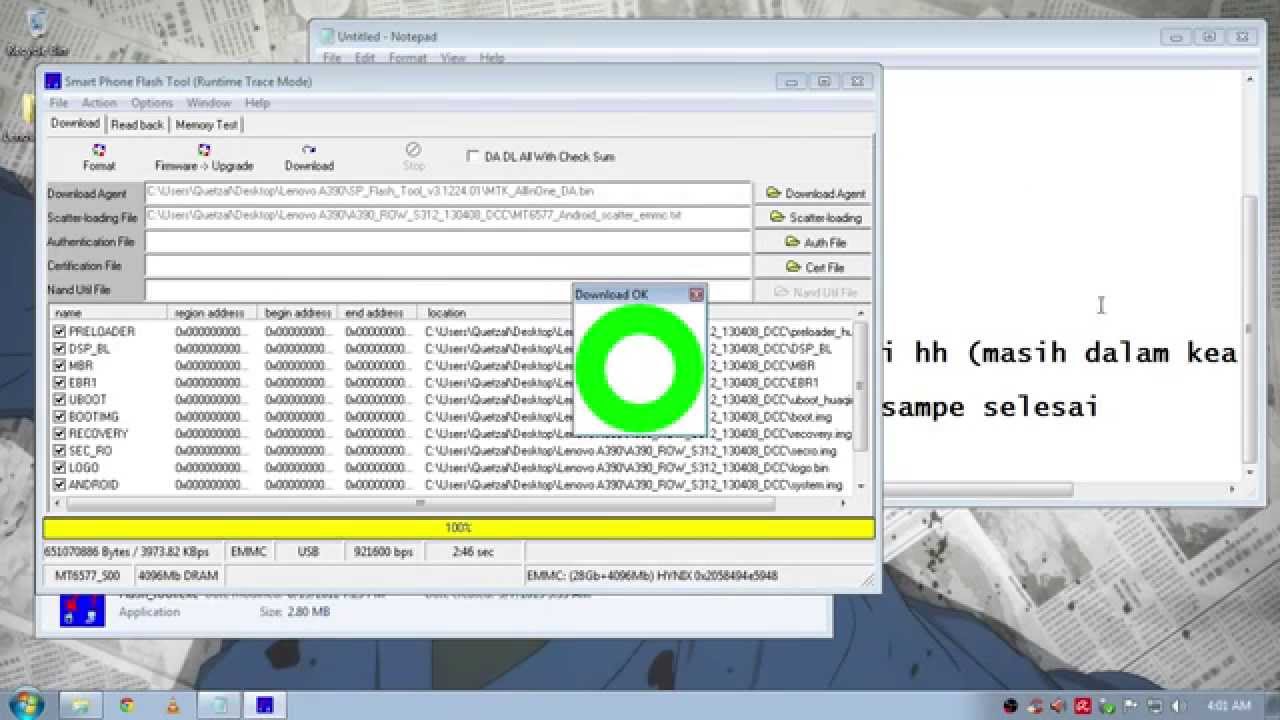The height and width of the screenshot is (720, 1280).
Task: Browse for Scatter-loading file button
Action: [x=814, y=217]
